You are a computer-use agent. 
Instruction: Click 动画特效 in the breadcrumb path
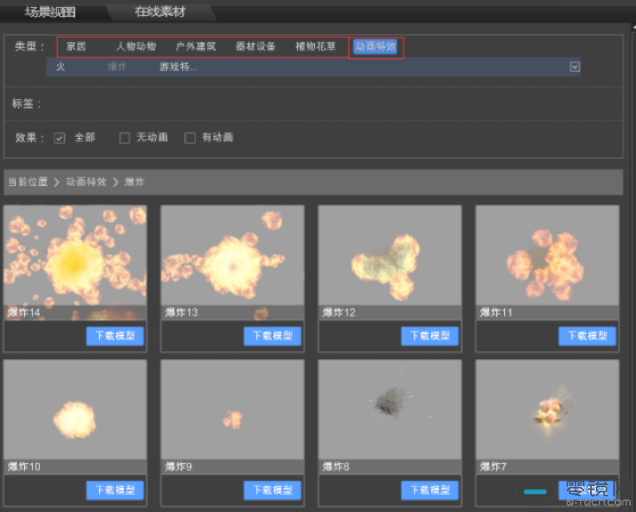pyautogui.click(x=88, y=182)
